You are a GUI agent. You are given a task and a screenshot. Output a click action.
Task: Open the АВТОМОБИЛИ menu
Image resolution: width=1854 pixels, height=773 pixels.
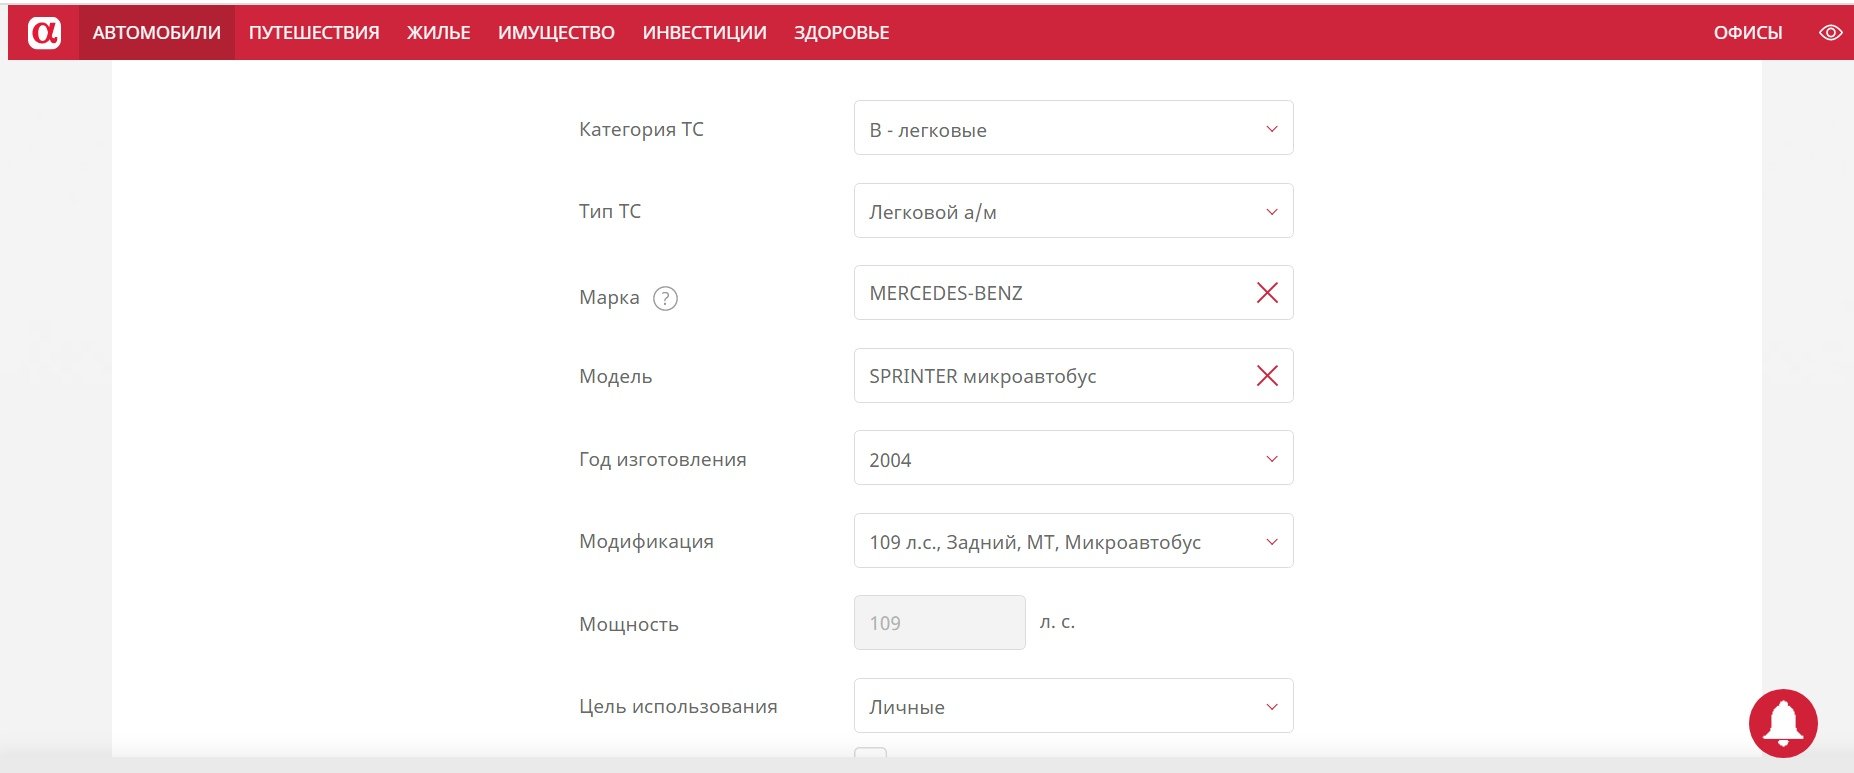tap(157, 33)
